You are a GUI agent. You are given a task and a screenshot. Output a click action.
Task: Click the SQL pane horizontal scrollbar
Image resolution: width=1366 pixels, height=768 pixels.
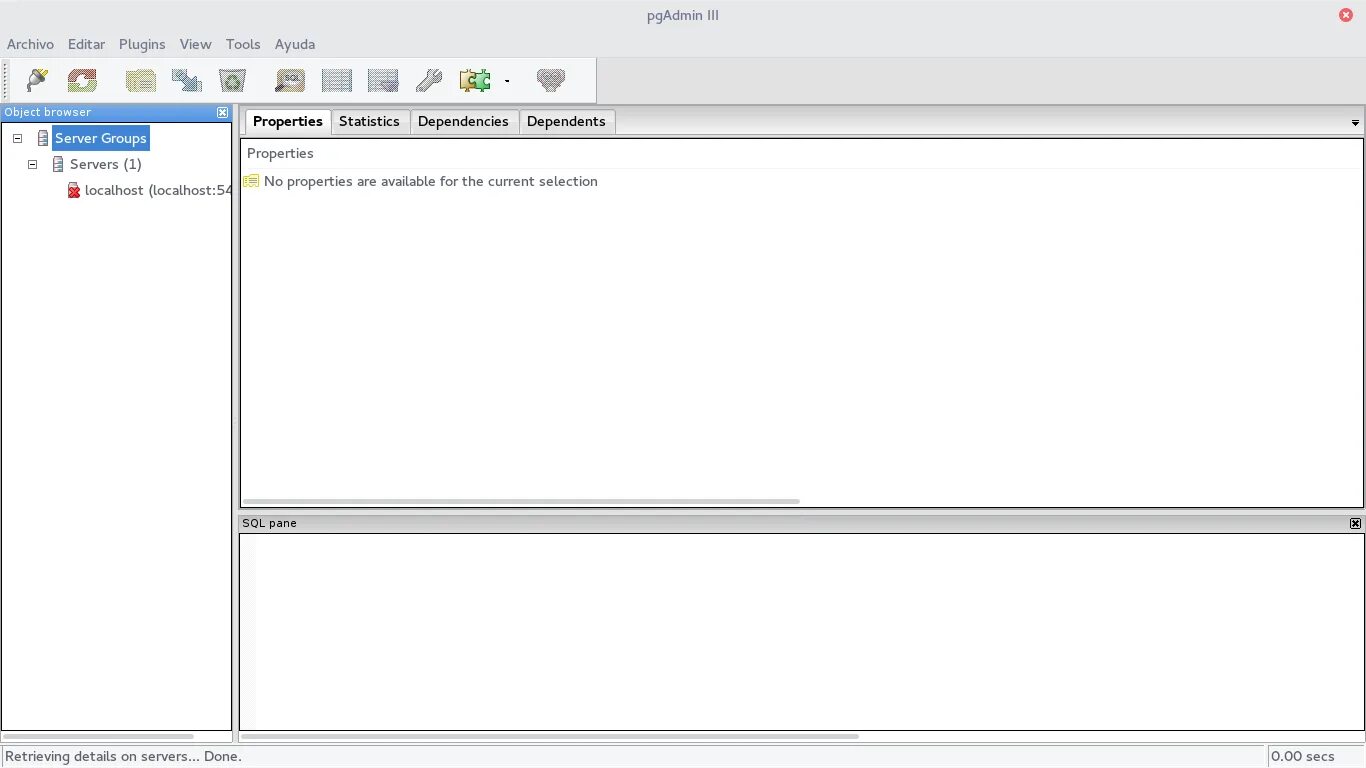tap(550, 737)
